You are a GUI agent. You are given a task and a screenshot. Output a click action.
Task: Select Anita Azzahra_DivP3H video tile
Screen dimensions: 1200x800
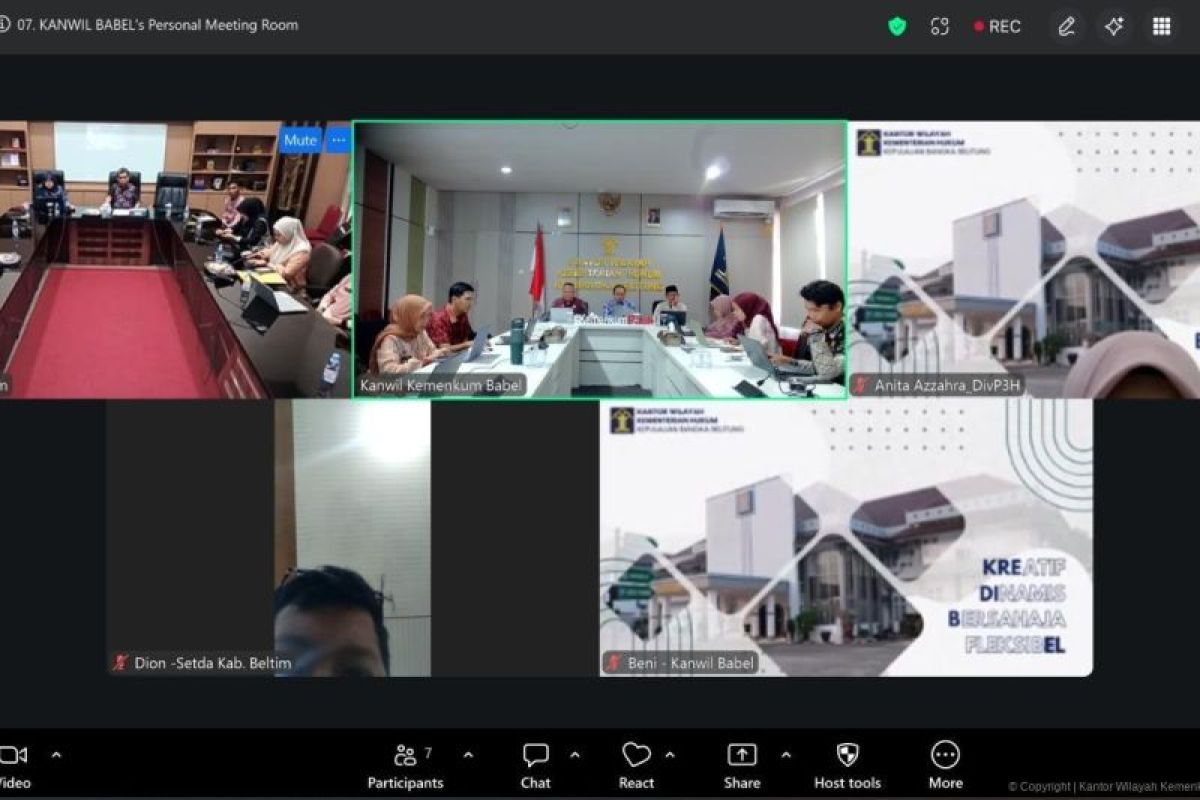click(1025, 260)
